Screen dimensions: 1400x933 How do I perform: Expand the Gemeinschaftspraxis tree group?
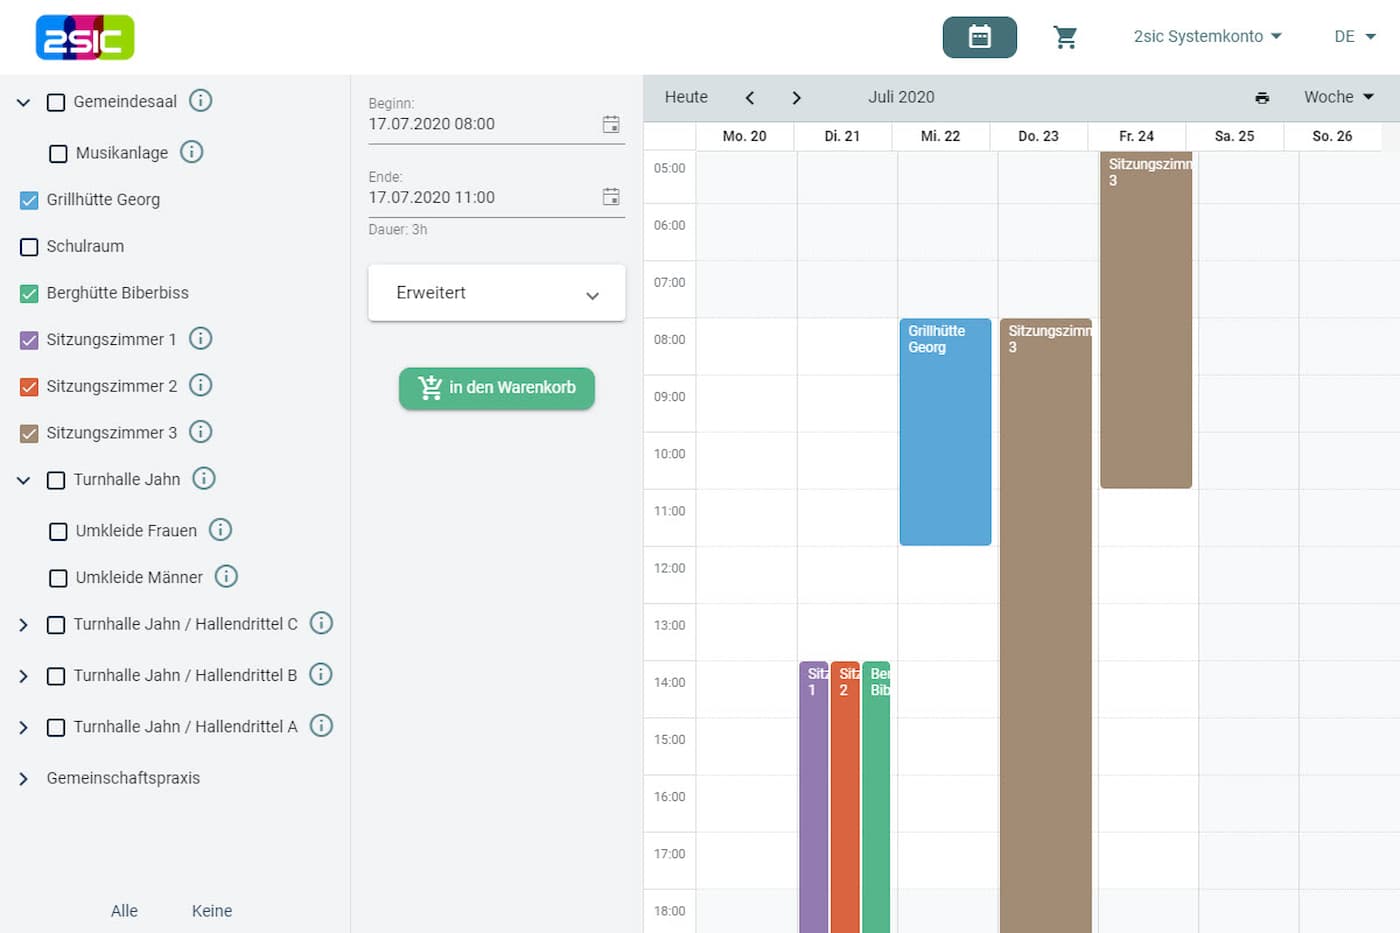23,779
